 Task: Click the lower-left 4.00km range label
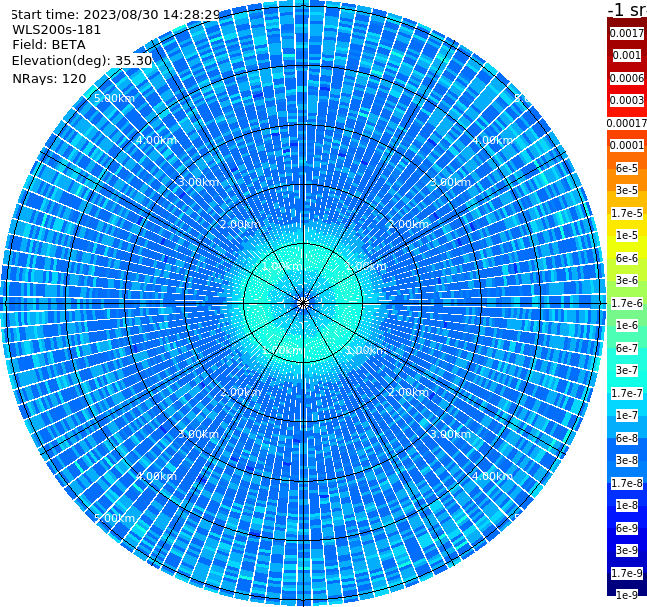[156, 476]
